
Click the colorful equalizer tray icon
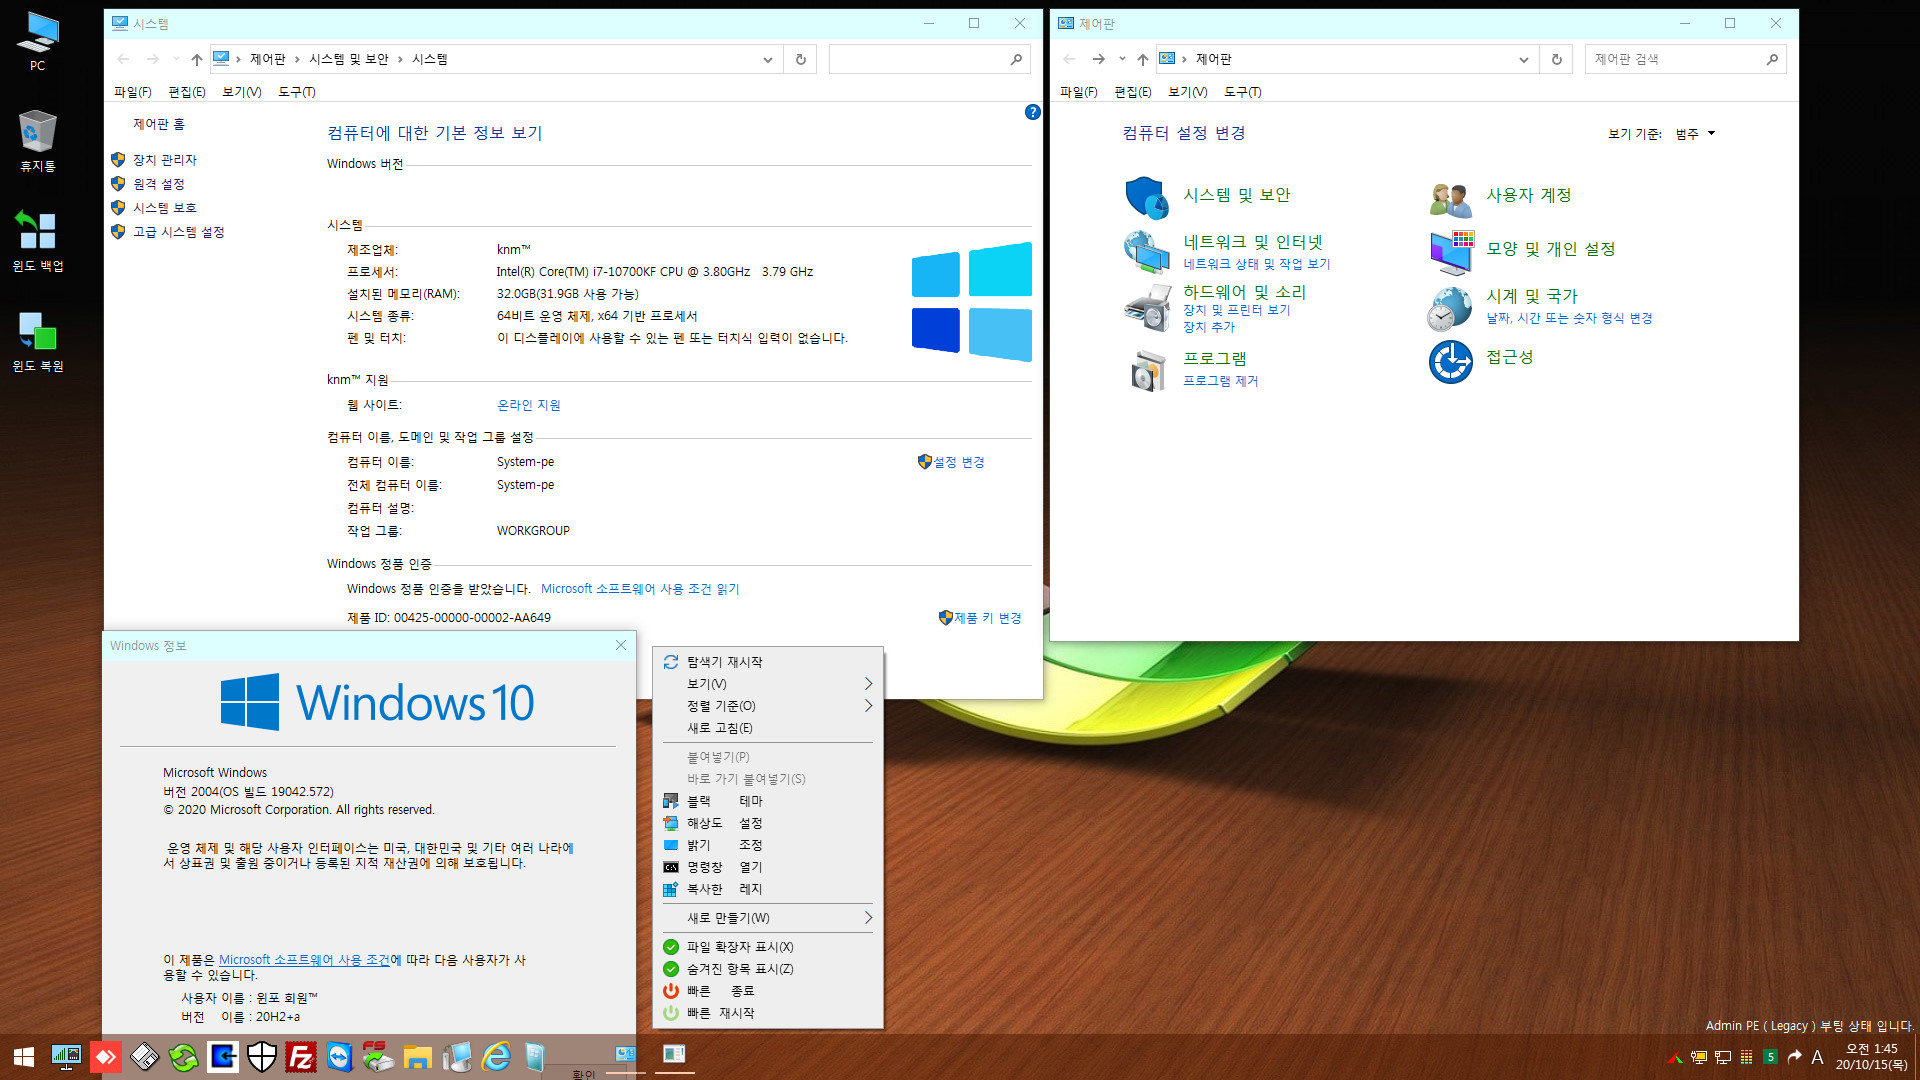1746,1058
